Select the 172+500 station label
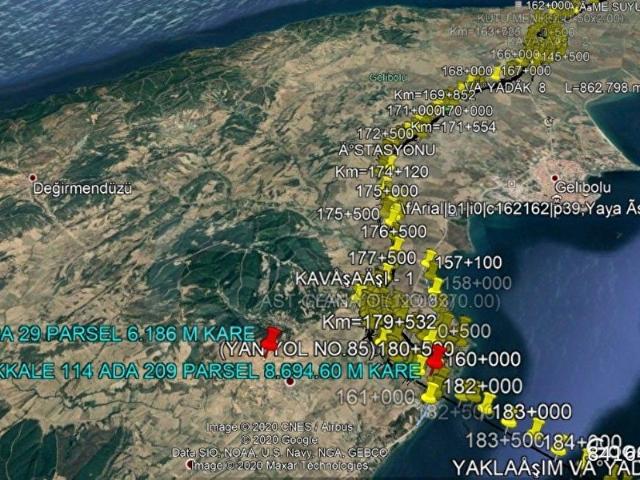This screenshot has height=480, width=640. pos(385,133)
